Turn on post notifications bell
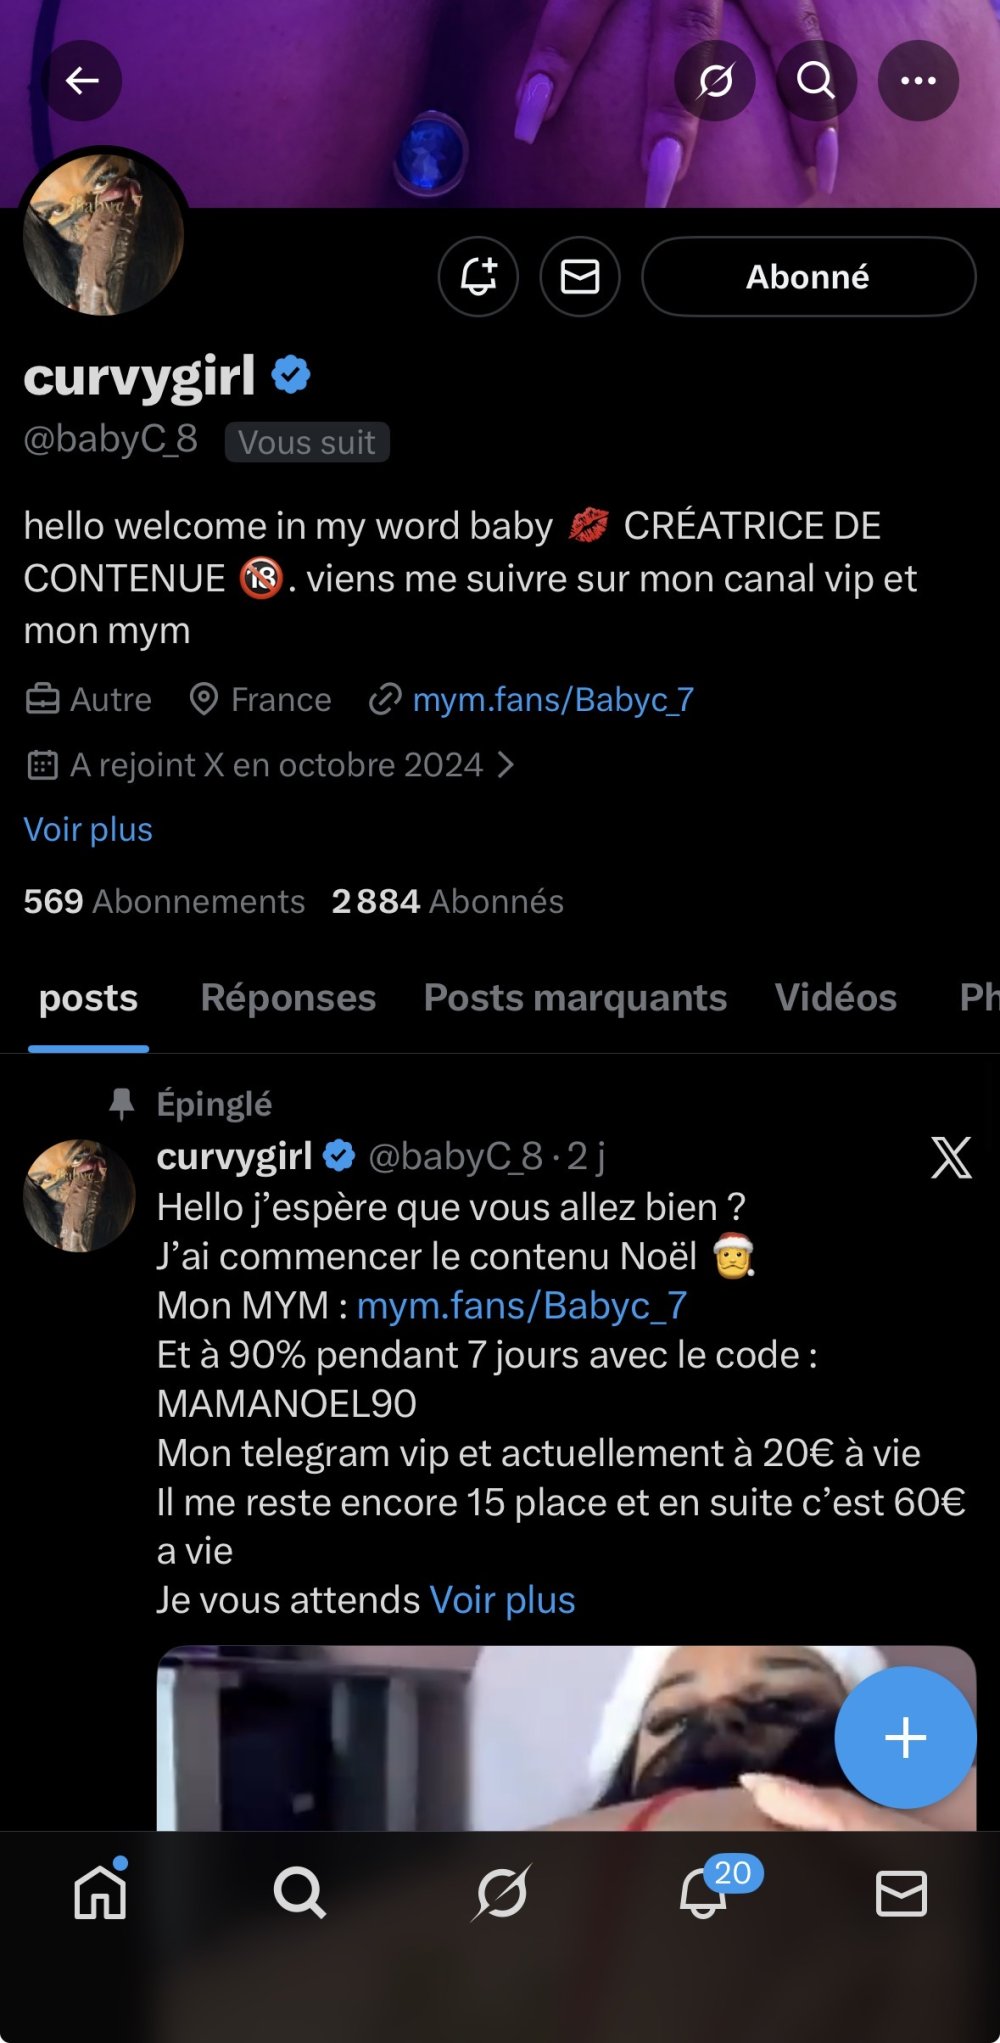The width and height of the screenshot is (1000, 2043). coord(478,277)
